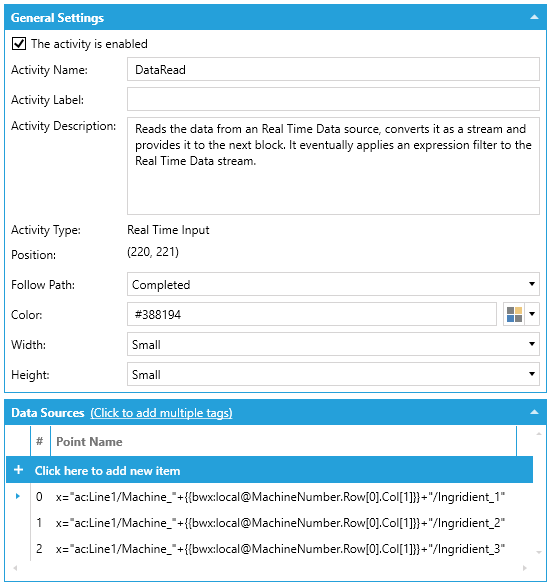The height and width of the screenshot is (584, 550).
Task: Click the # column header
Action: 40,441
